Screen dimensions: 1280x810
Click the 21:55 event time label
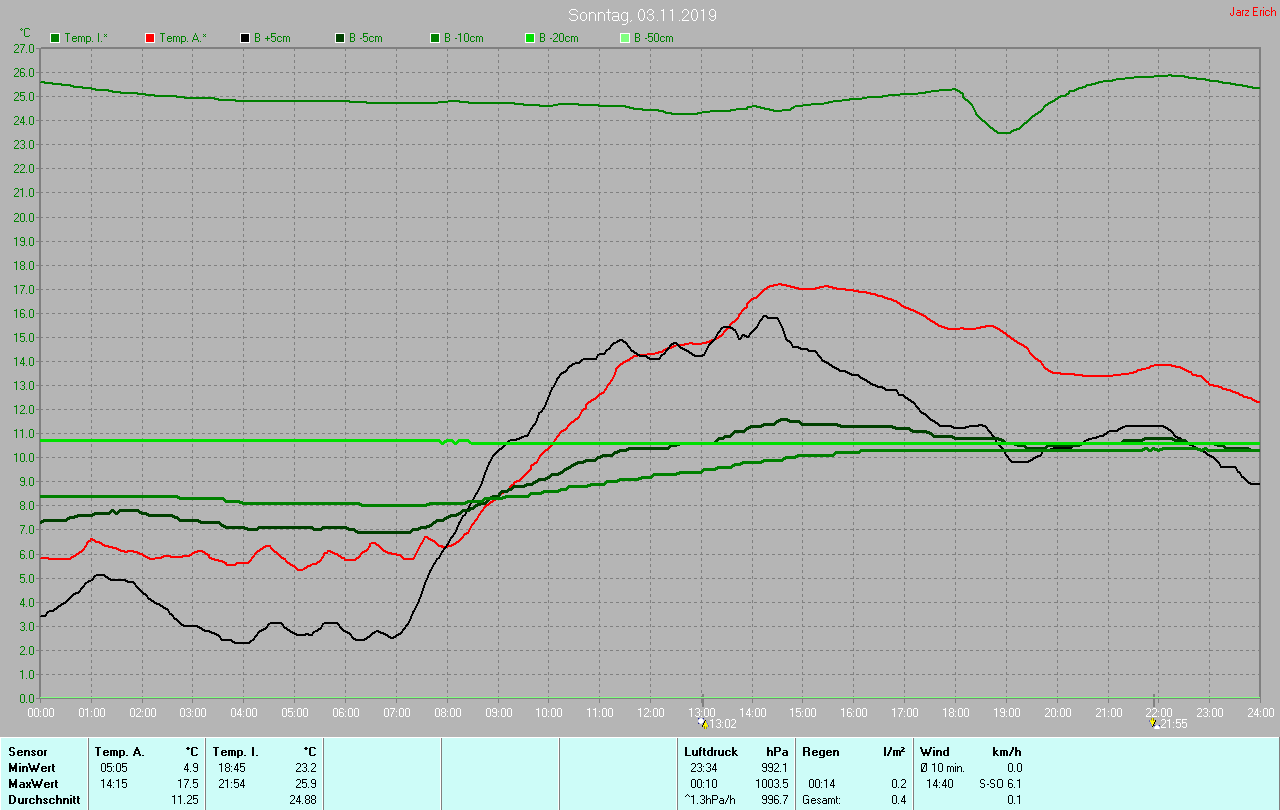click(x=1174, y=723)
